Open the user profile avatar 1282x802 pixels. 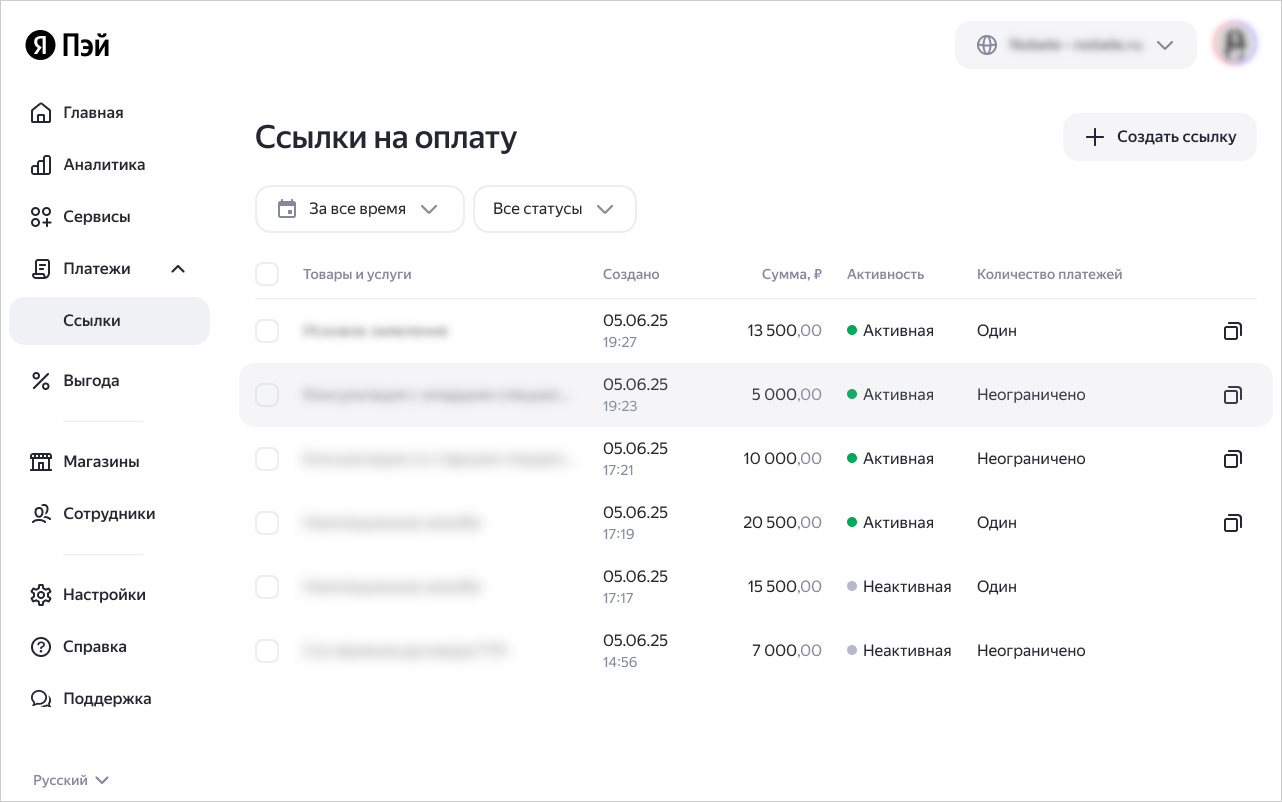tap(1234, 45)
